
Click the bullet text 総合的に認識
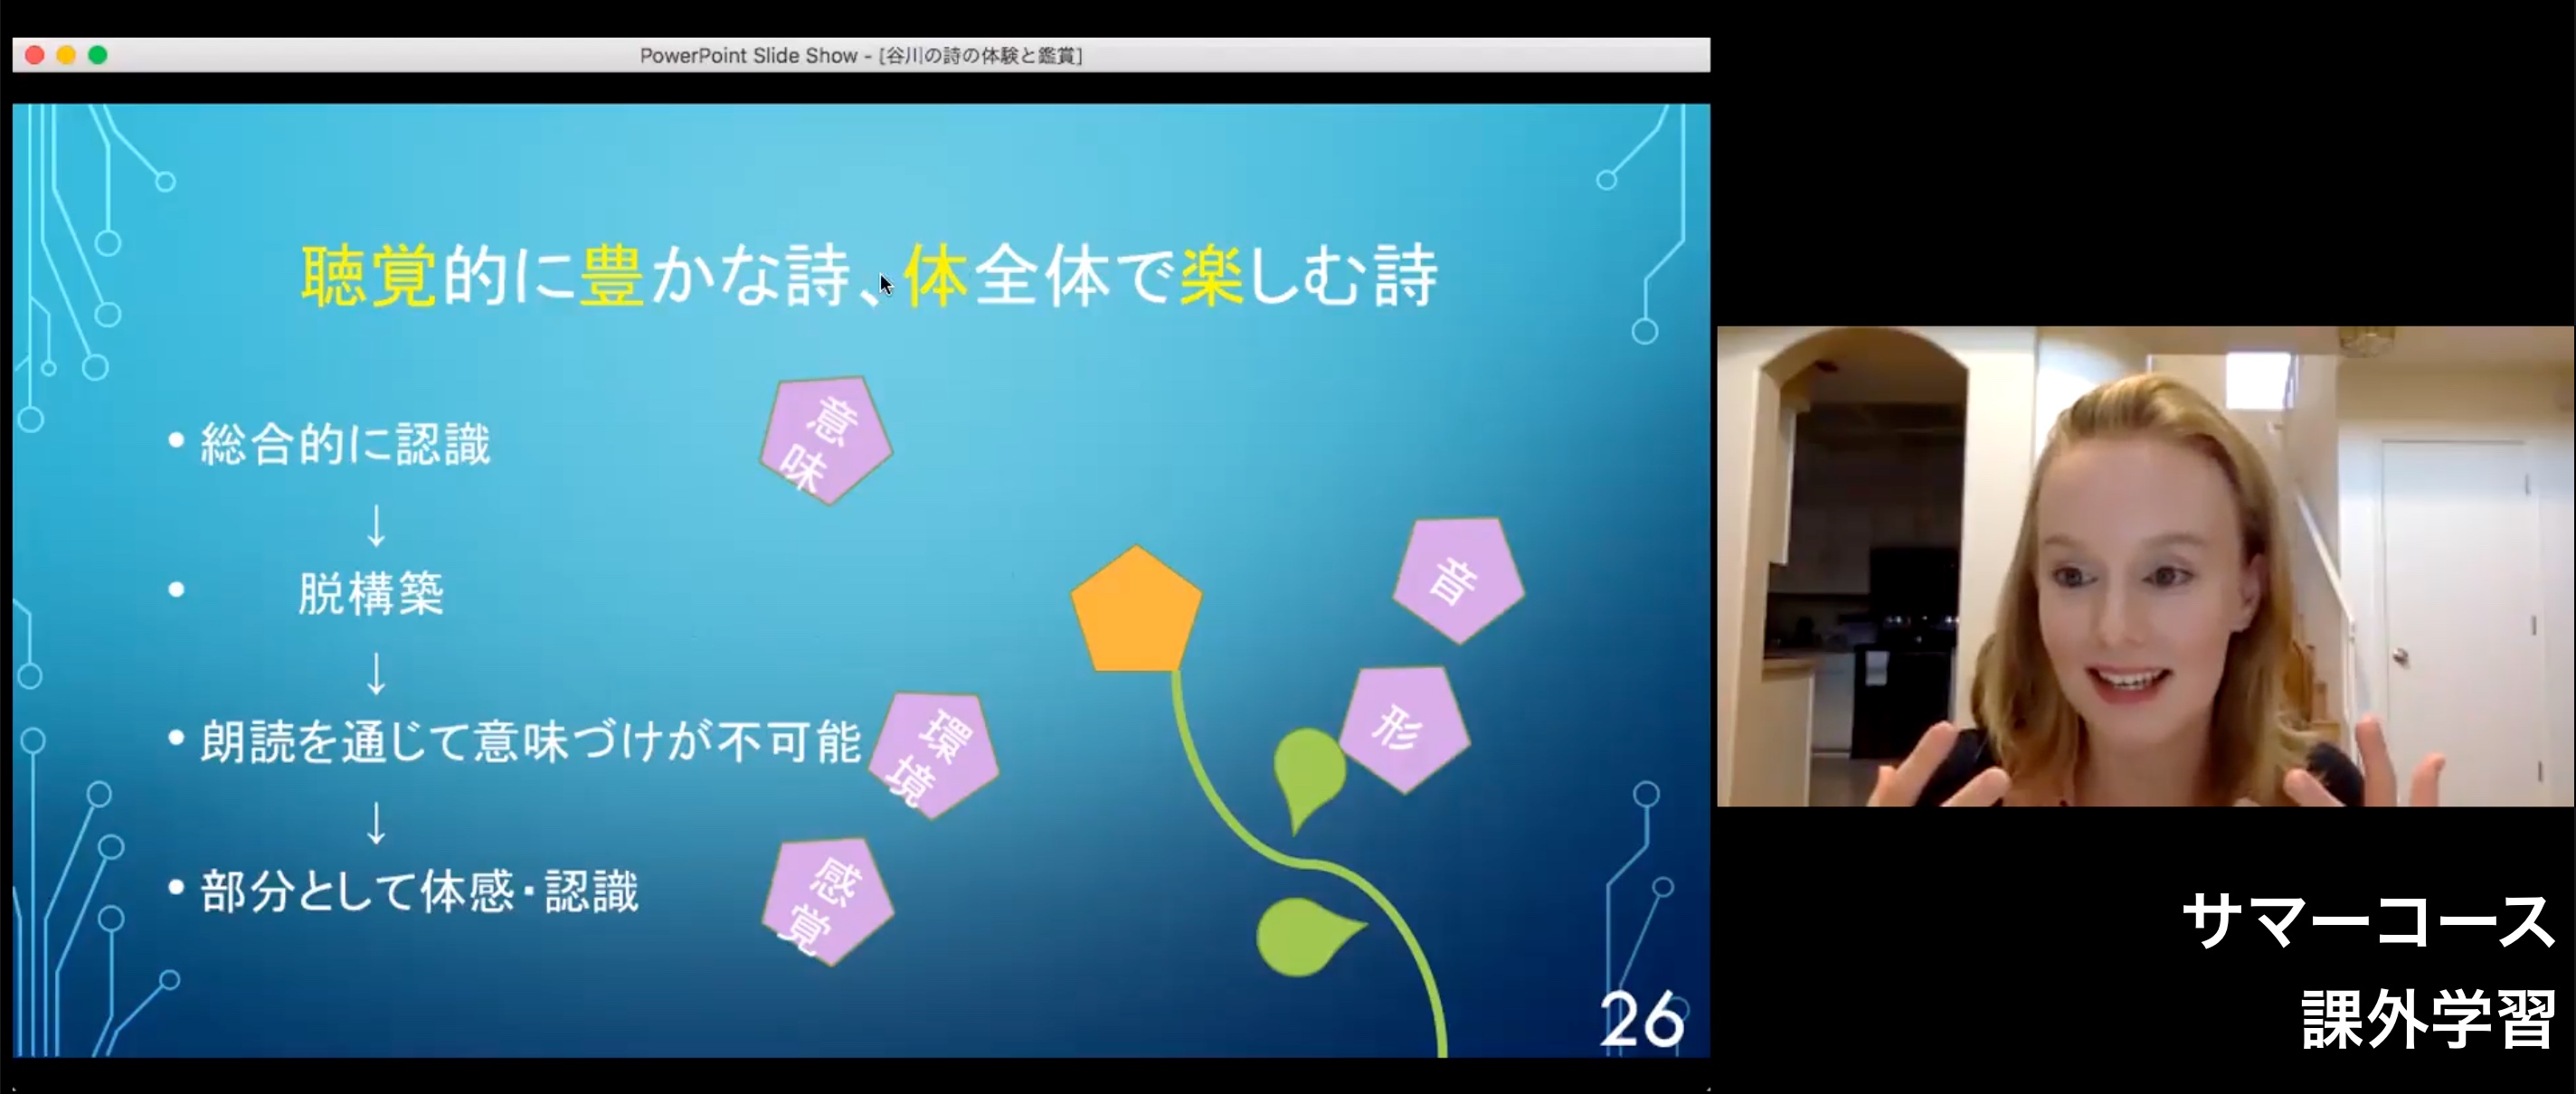345,444
